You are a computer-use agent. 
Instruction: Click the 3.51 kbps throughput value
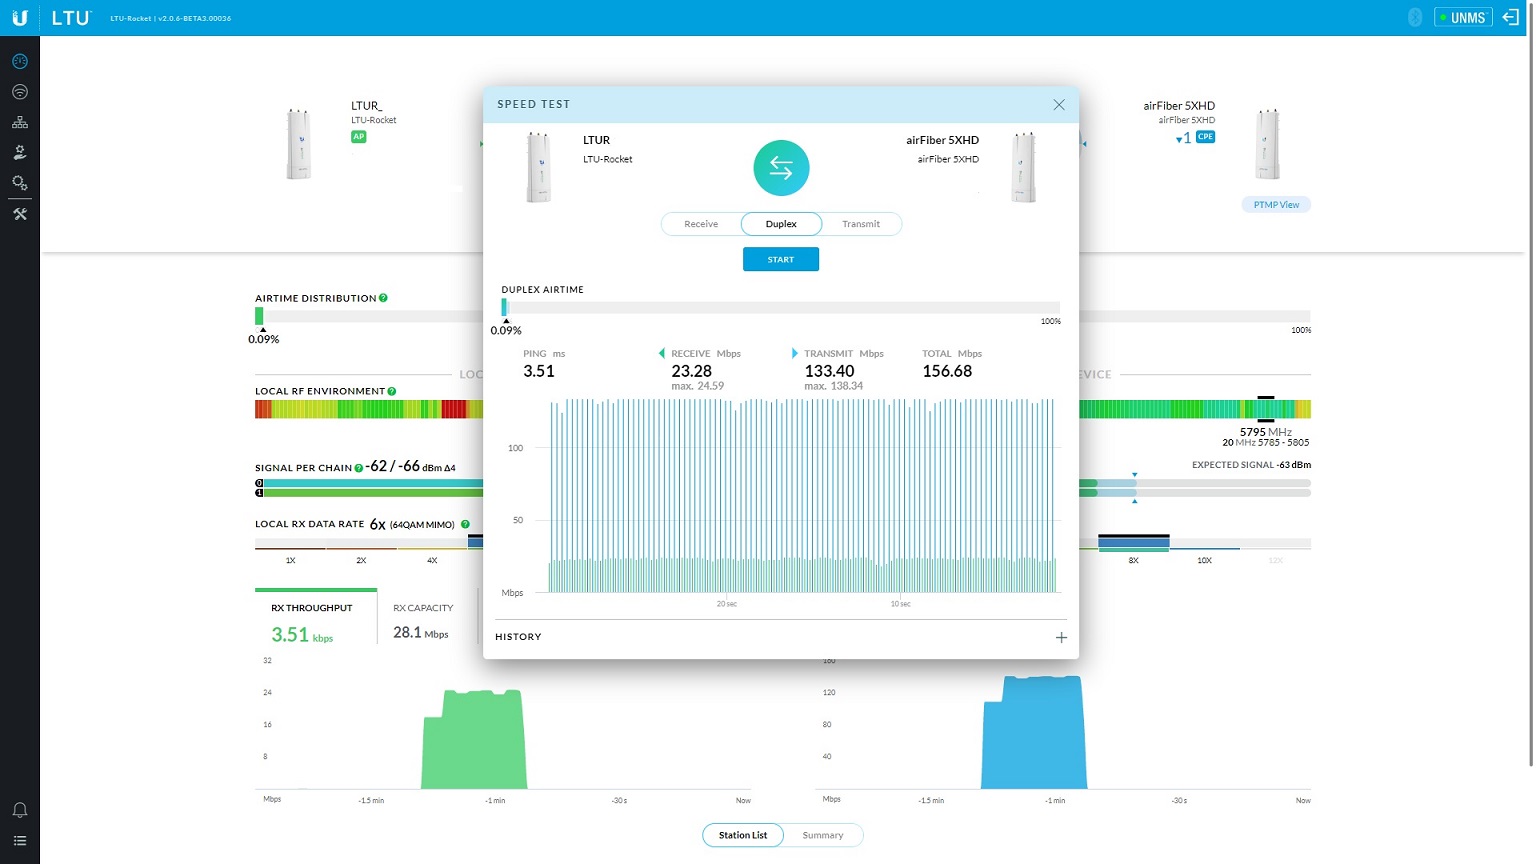pos(302,635)
